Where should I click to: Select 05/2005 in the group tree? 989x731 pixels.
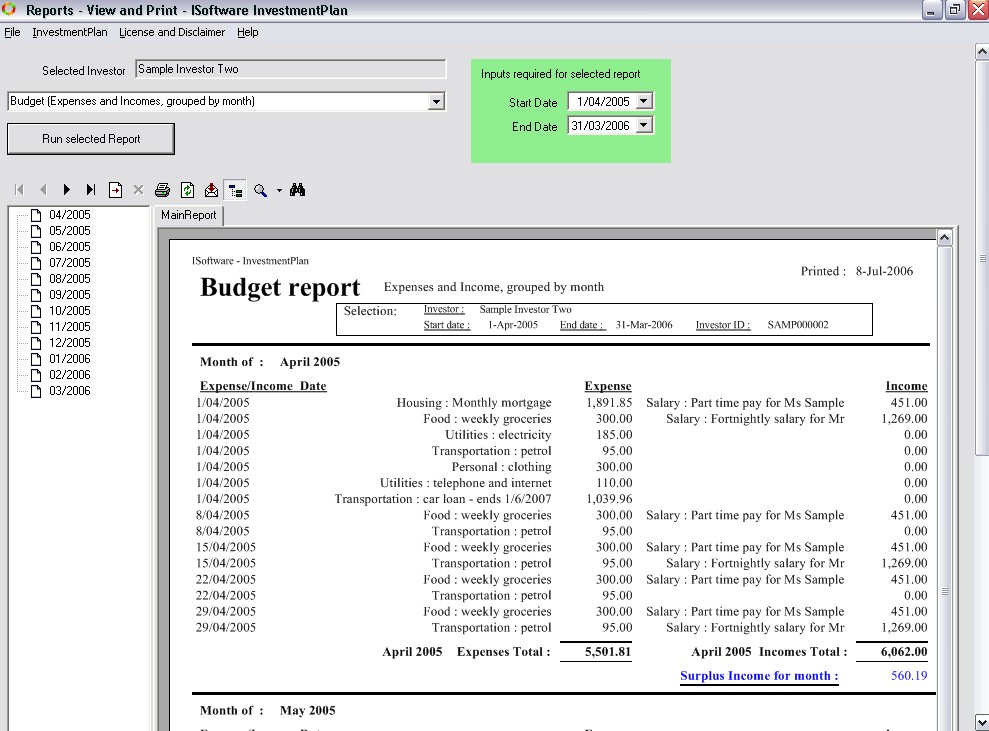pyautogui.click(x=69, y=231)
